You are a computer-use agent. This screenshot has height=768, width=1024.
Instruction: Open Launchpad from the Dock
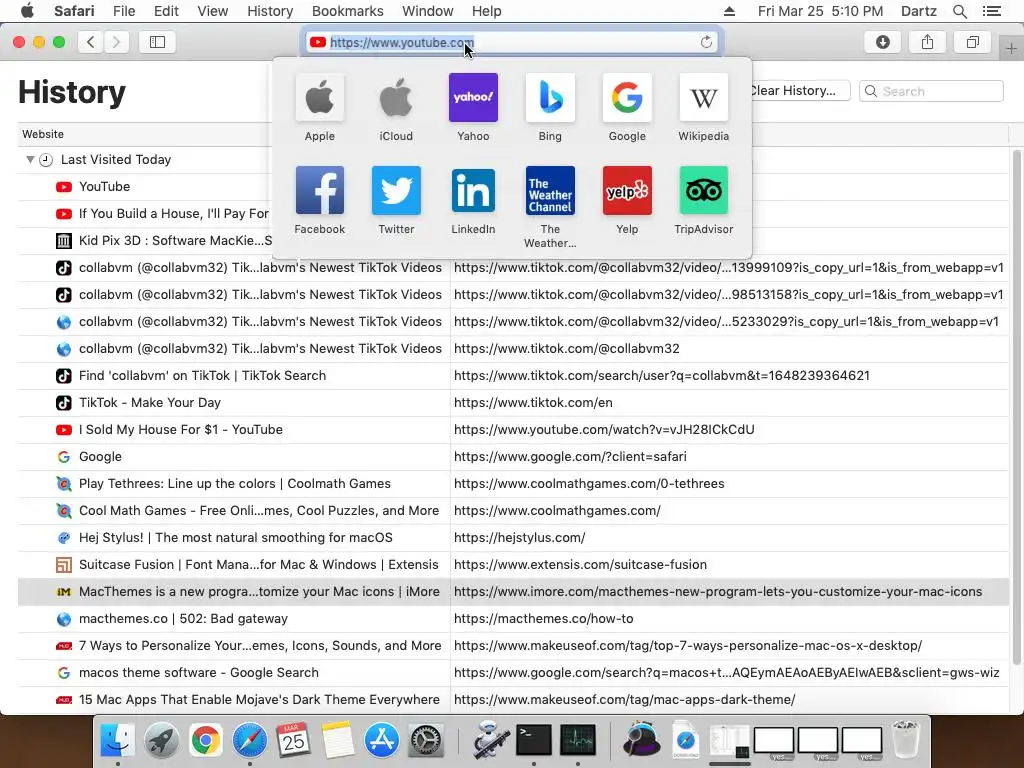point(162,741)
